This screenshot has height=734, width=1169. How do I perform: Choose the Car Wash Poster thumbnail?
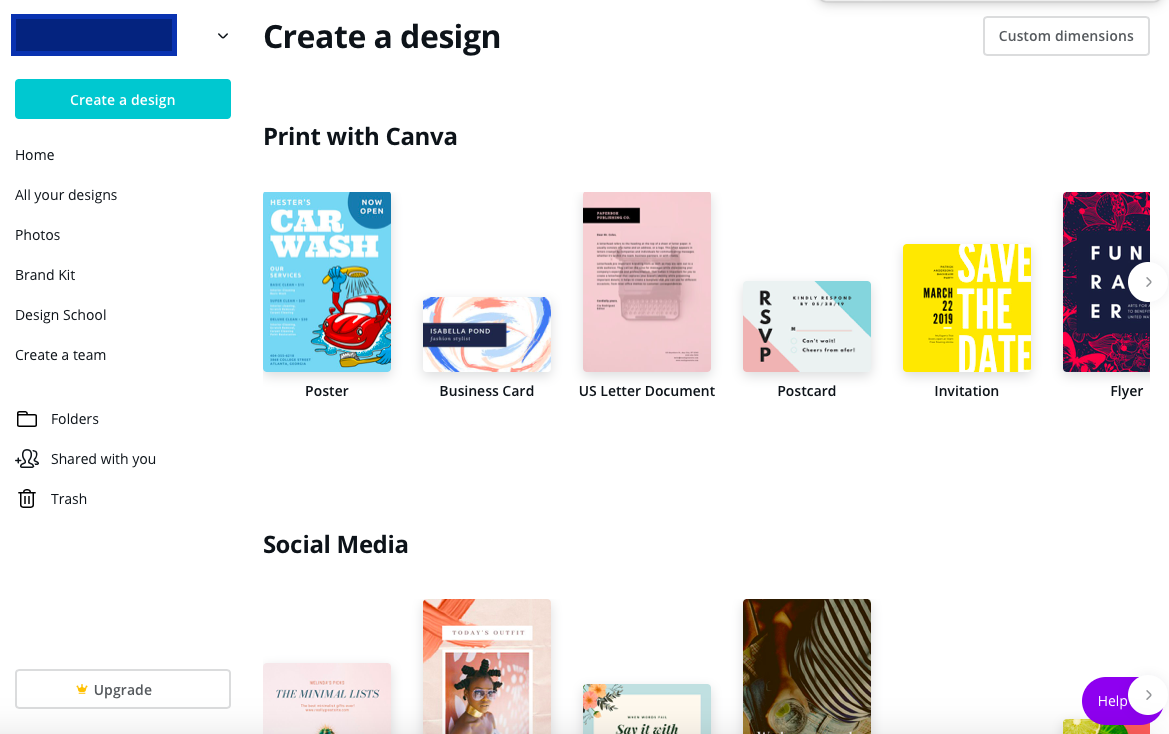[327, 282]
